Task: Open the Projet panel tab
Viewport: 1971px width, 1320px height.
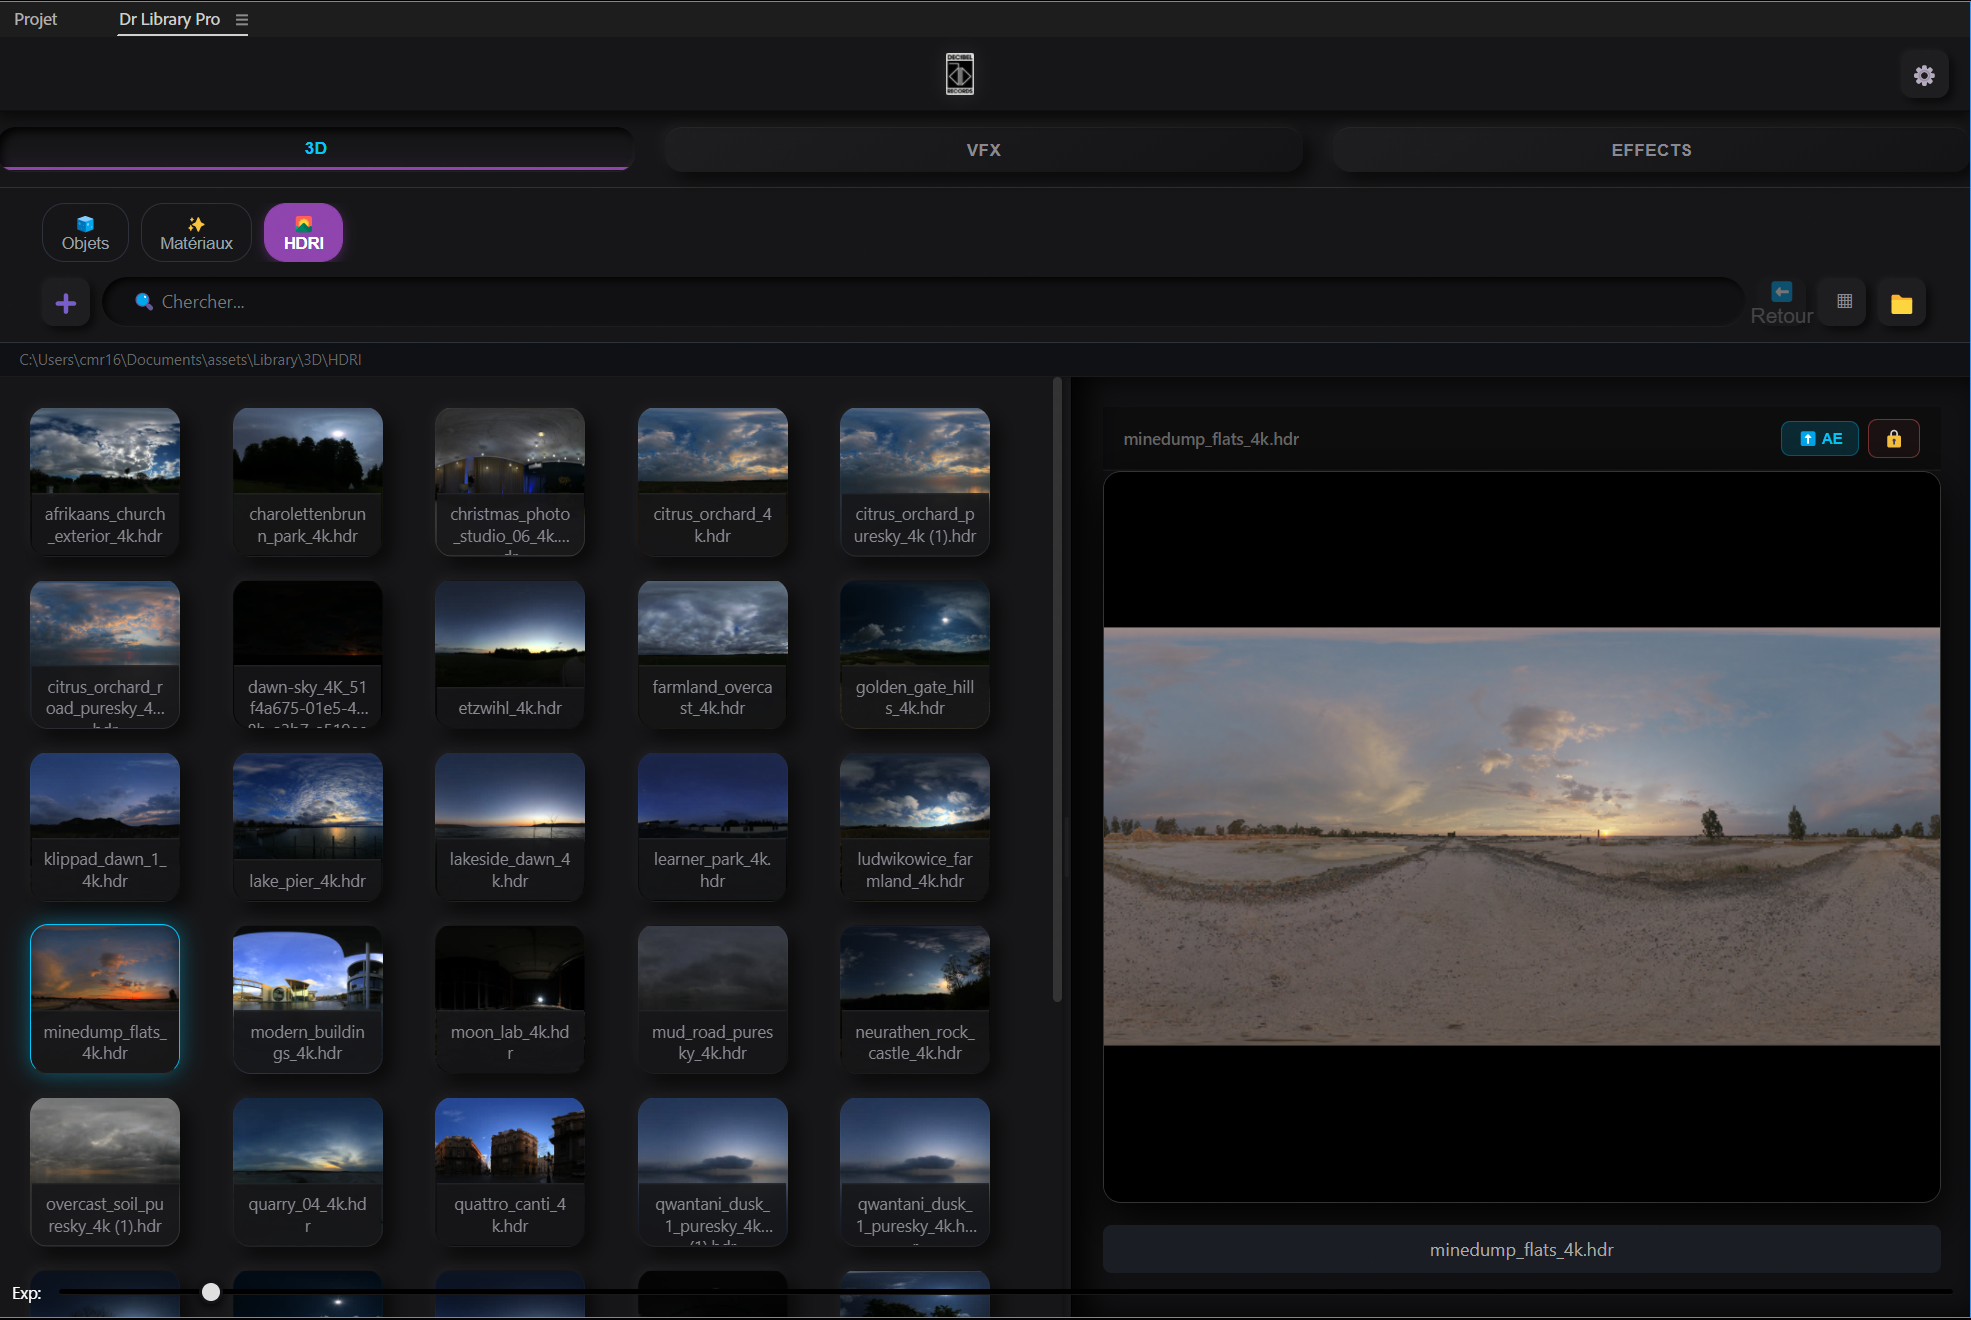Action: pyautogui.click(x=36, y=19)
